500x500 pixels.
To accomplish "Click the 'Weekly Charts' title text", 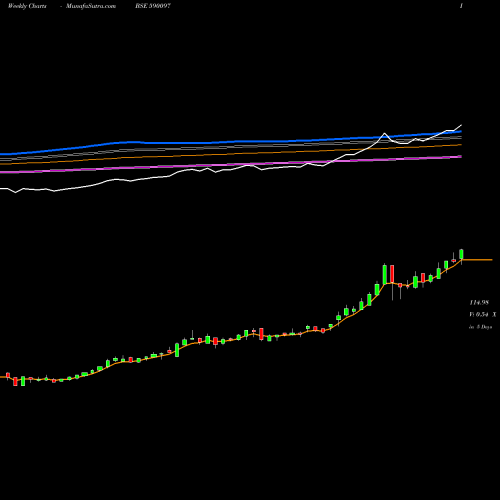I will tap(27, 6).
